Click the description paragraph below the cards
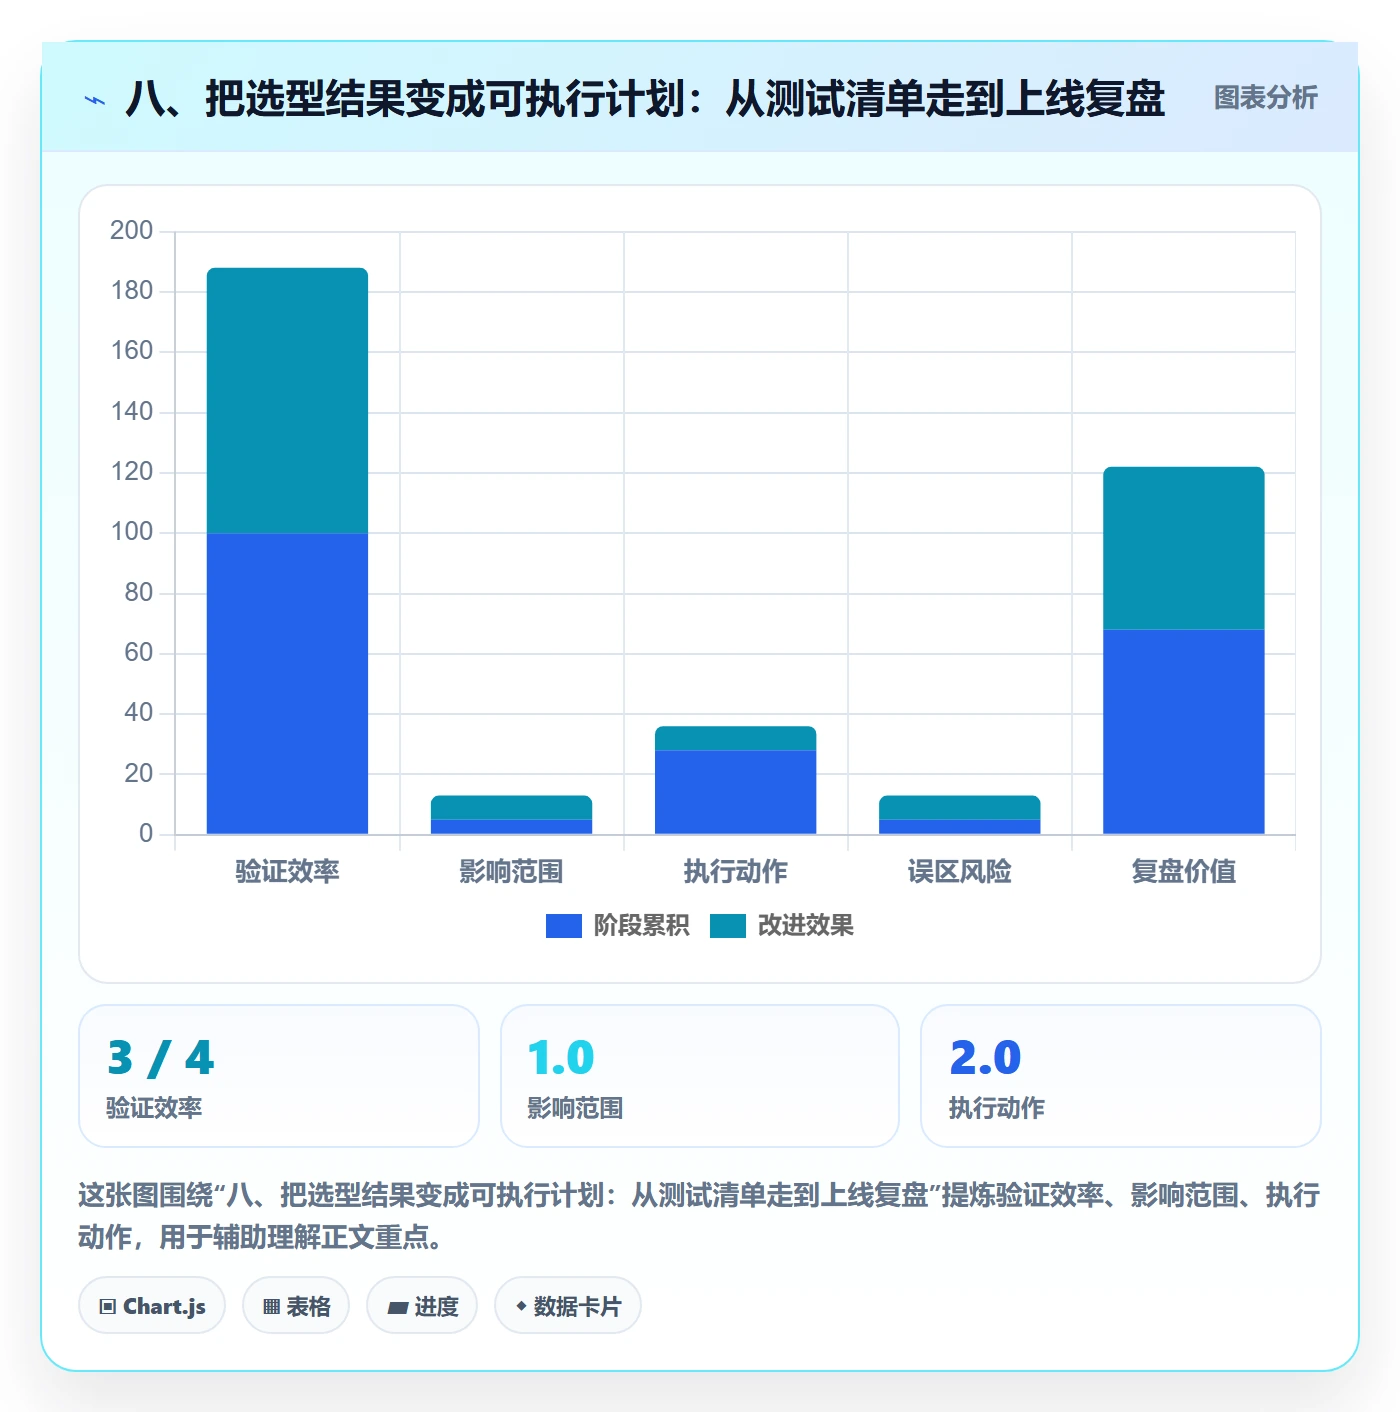1400x1412 pixels. click(699, 1216)
